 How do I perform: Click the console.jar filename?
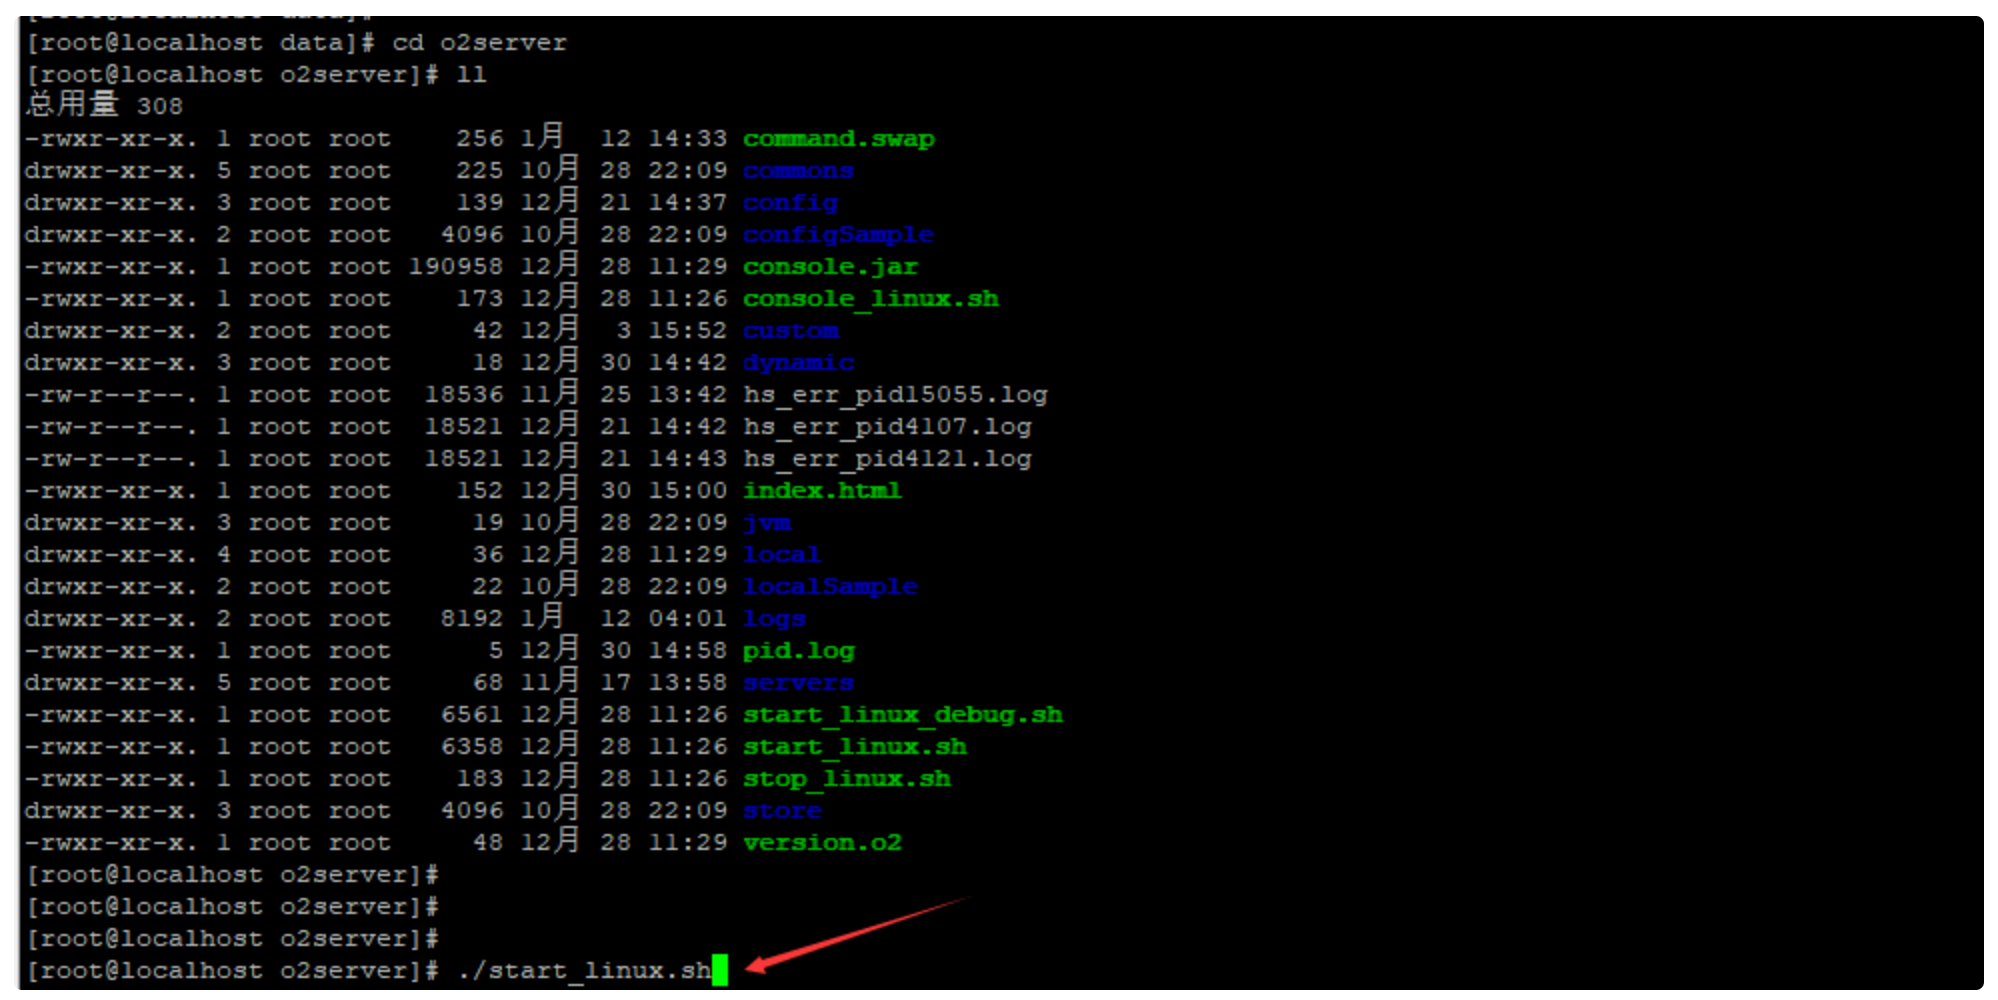[x=829, y=267]
